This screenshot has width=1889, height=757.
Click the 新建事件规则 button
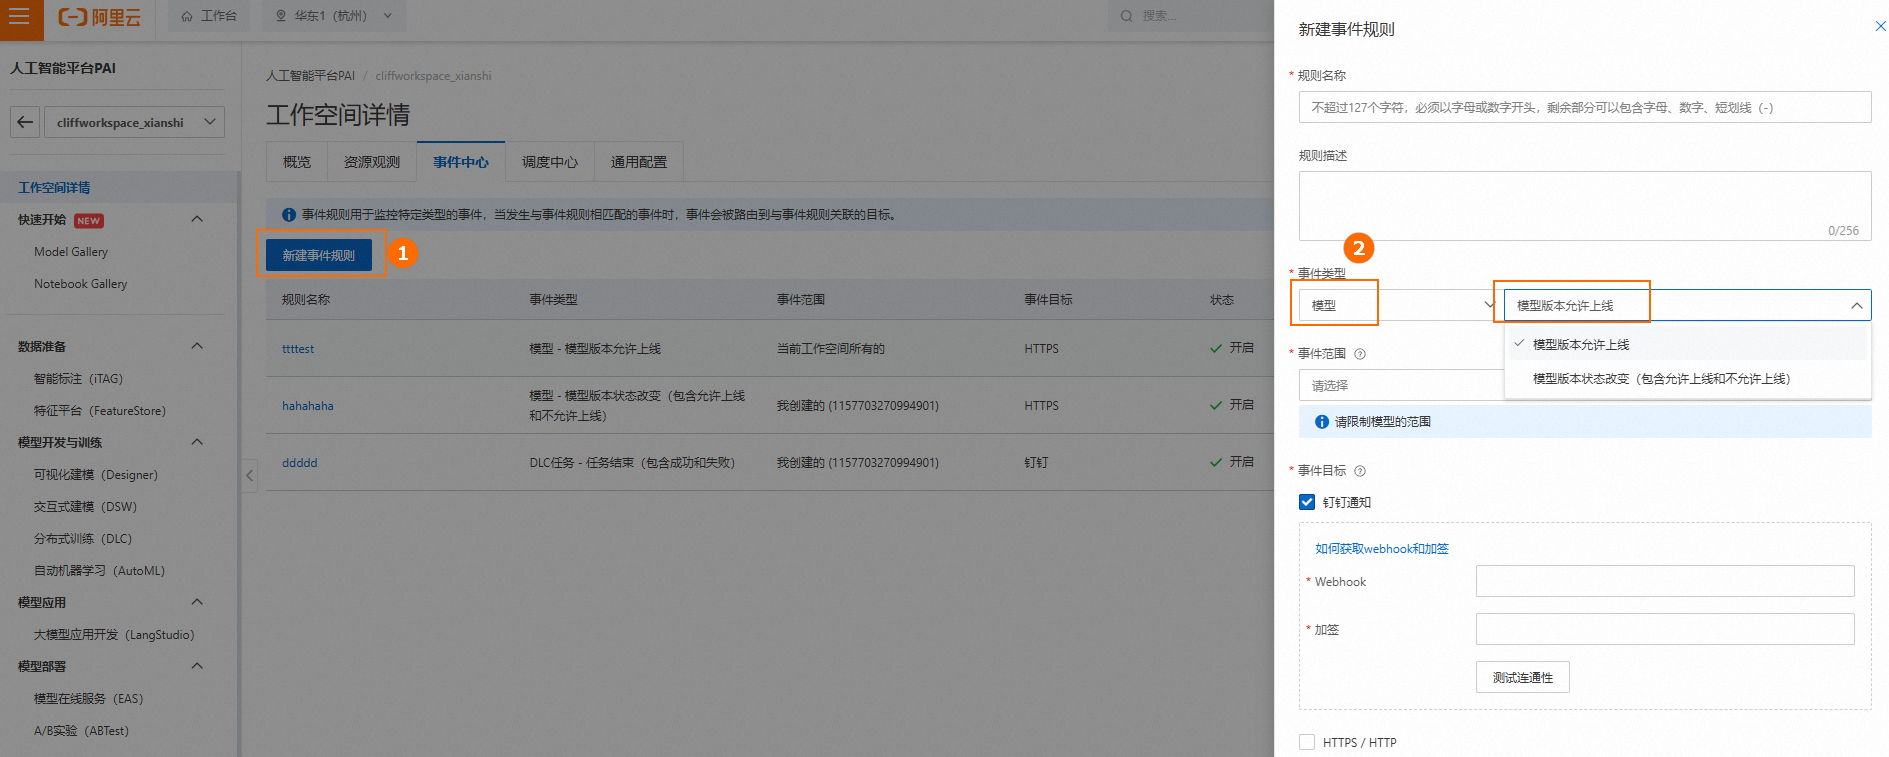tap(319, 255)
